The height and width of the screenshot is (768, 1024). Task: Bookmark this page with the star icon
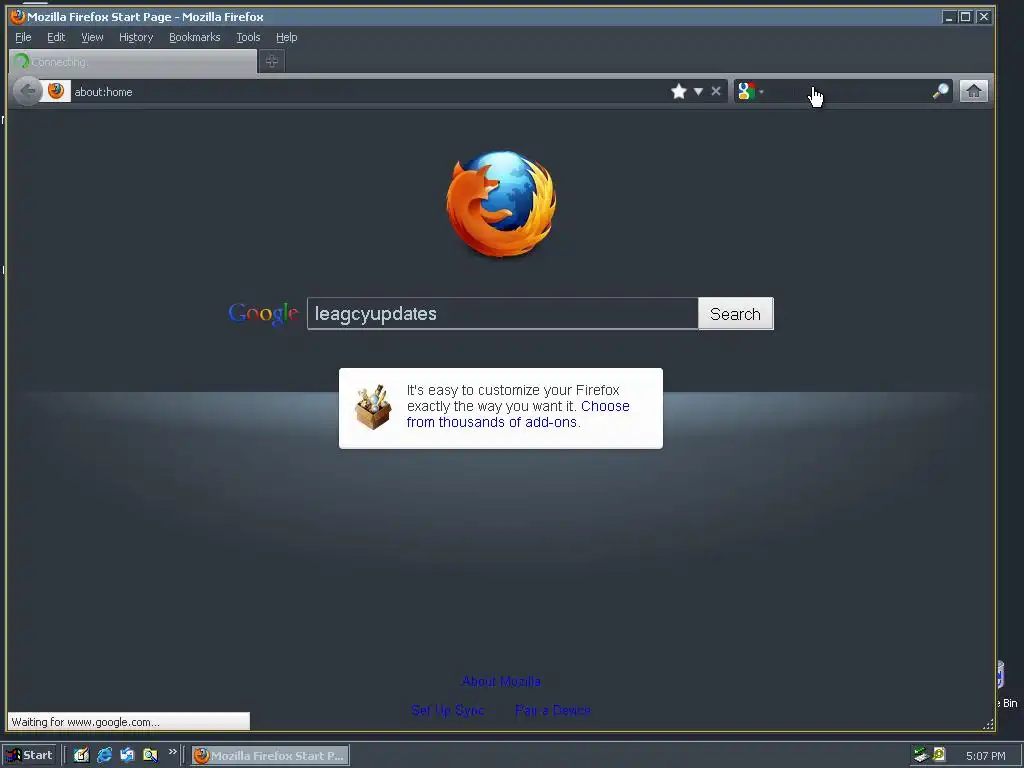[x=679, y=91]
